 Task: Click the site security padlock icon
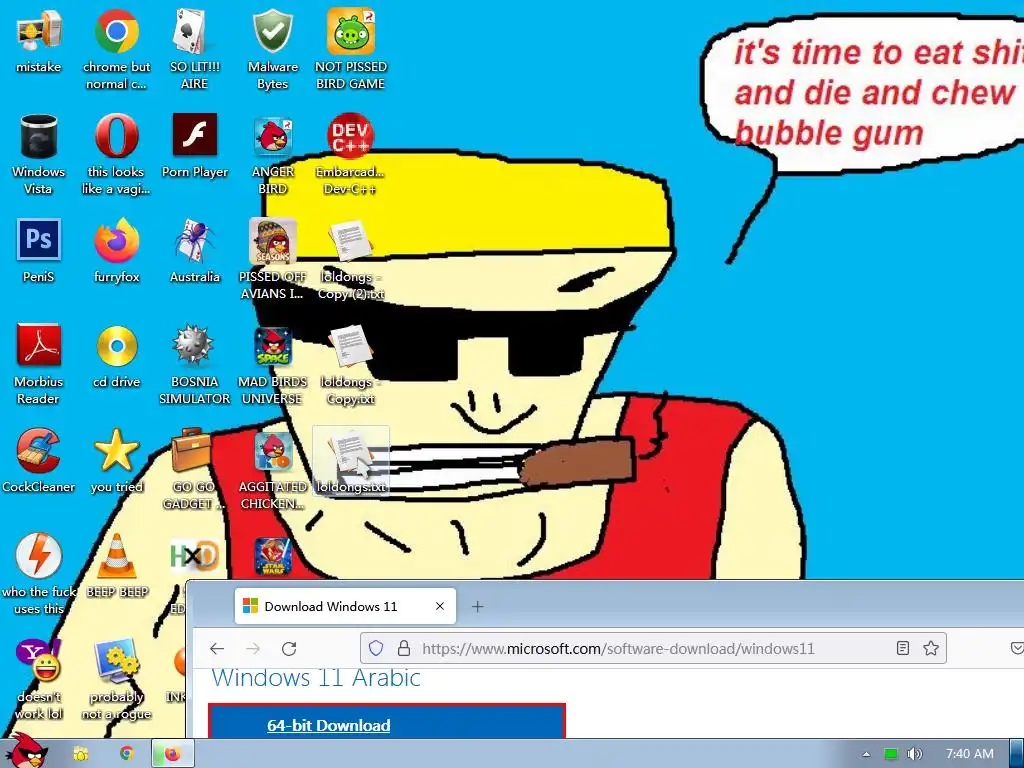(x=404, y=648)
